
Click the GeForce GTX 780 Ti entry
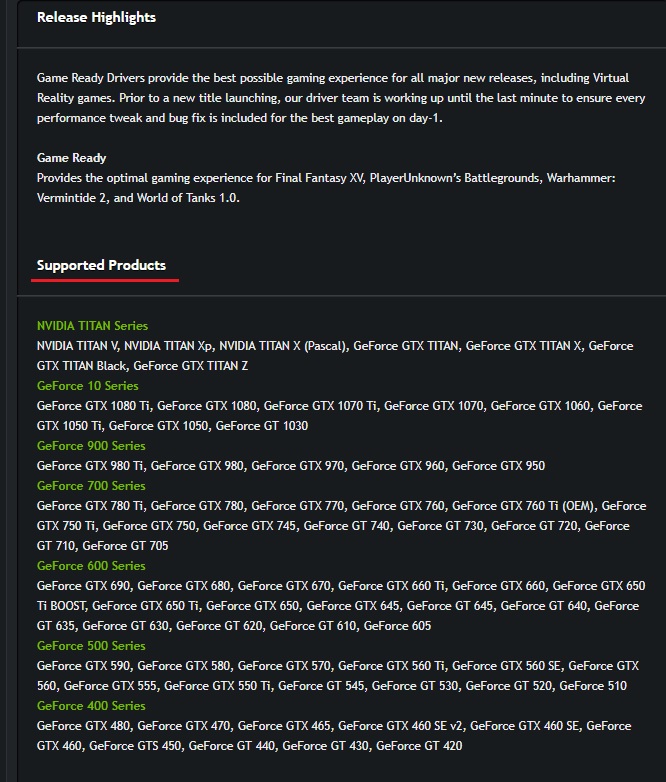(x=90, y=506)
